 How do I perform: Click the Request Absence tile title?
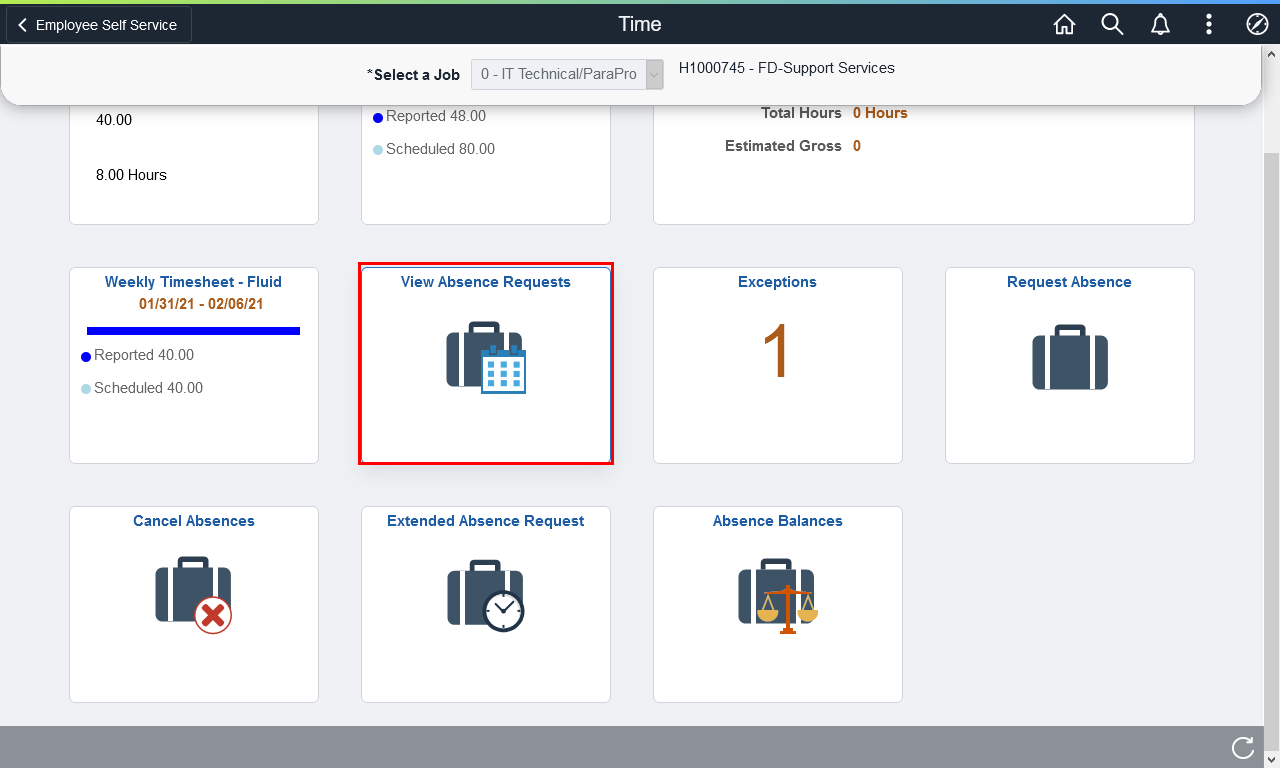[1069, 282]
